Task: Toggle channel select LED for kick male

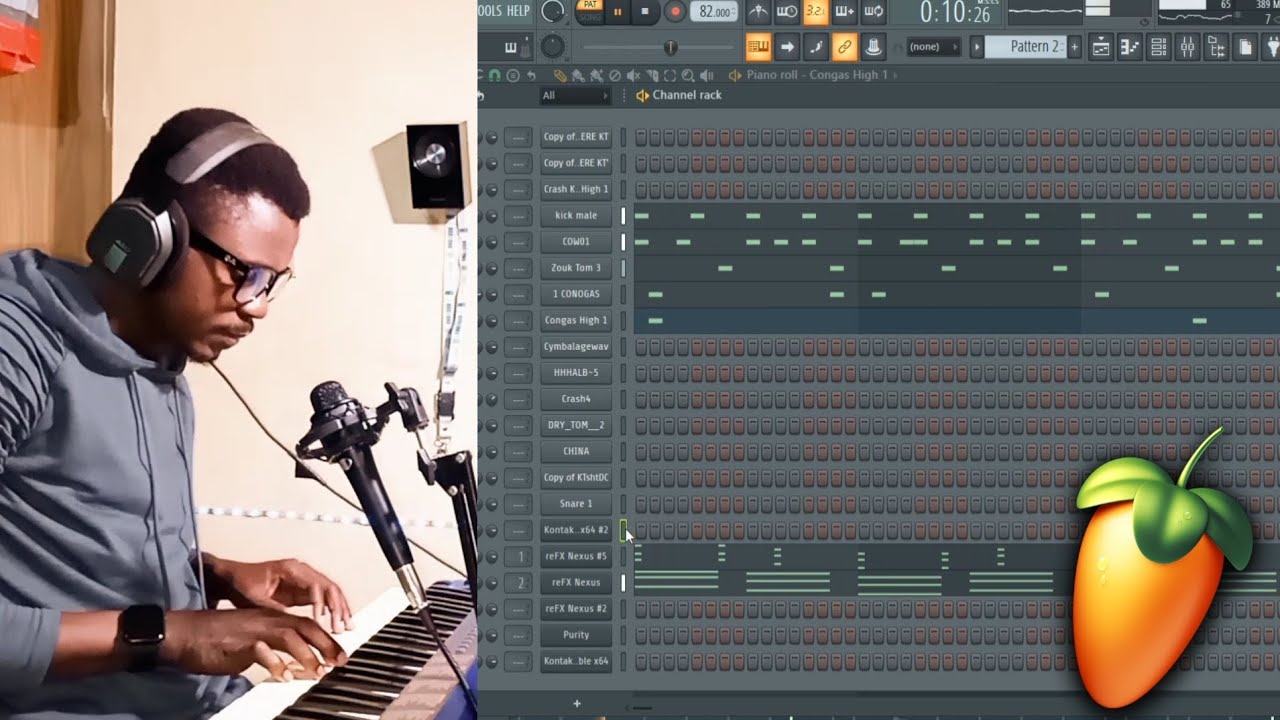Action: click(x=623, y=215)
